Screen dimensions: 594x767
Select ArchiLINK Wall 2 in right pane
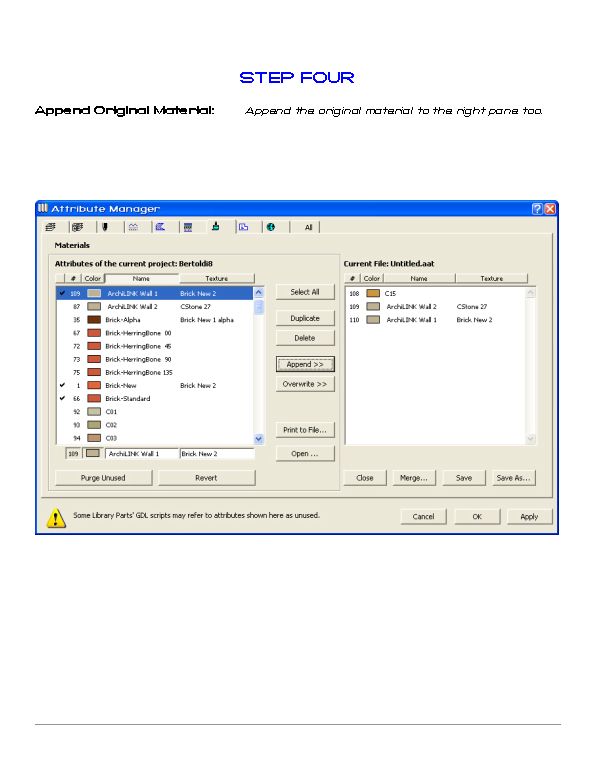[435, 307]
